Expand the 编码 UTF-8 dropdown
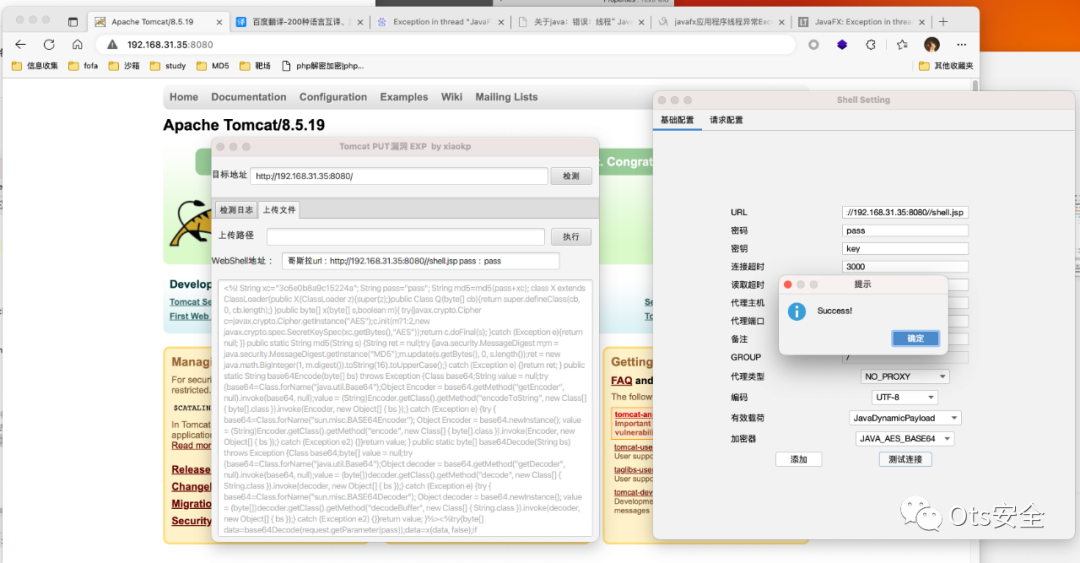 904,398
